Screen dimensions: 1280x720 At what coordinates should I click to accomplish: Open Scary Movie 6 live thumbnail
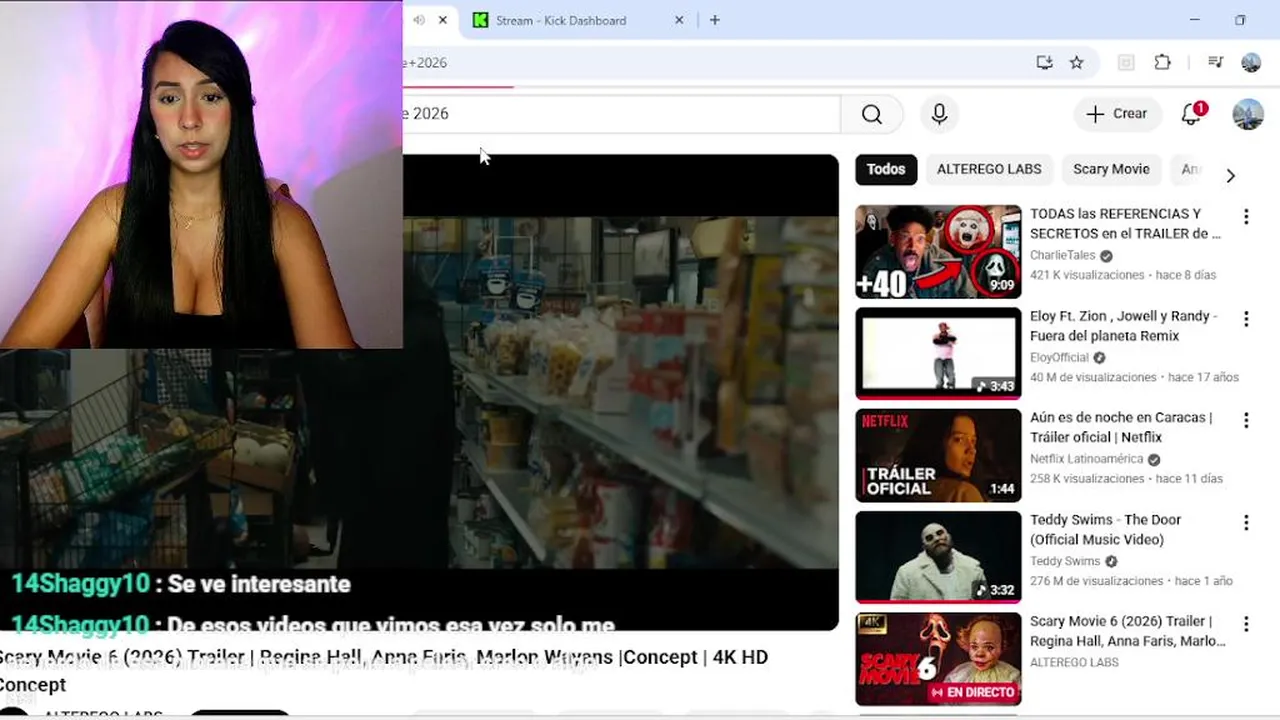tap(938, 659)
